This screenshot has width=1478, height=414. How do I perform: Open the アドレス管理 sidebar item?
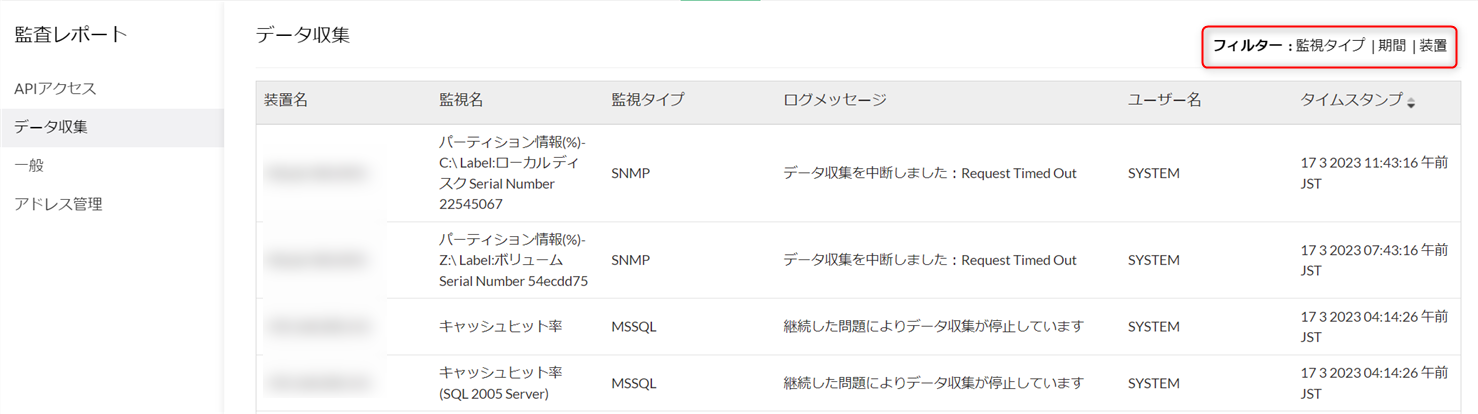pyautogui.click(x=58, y=204)
